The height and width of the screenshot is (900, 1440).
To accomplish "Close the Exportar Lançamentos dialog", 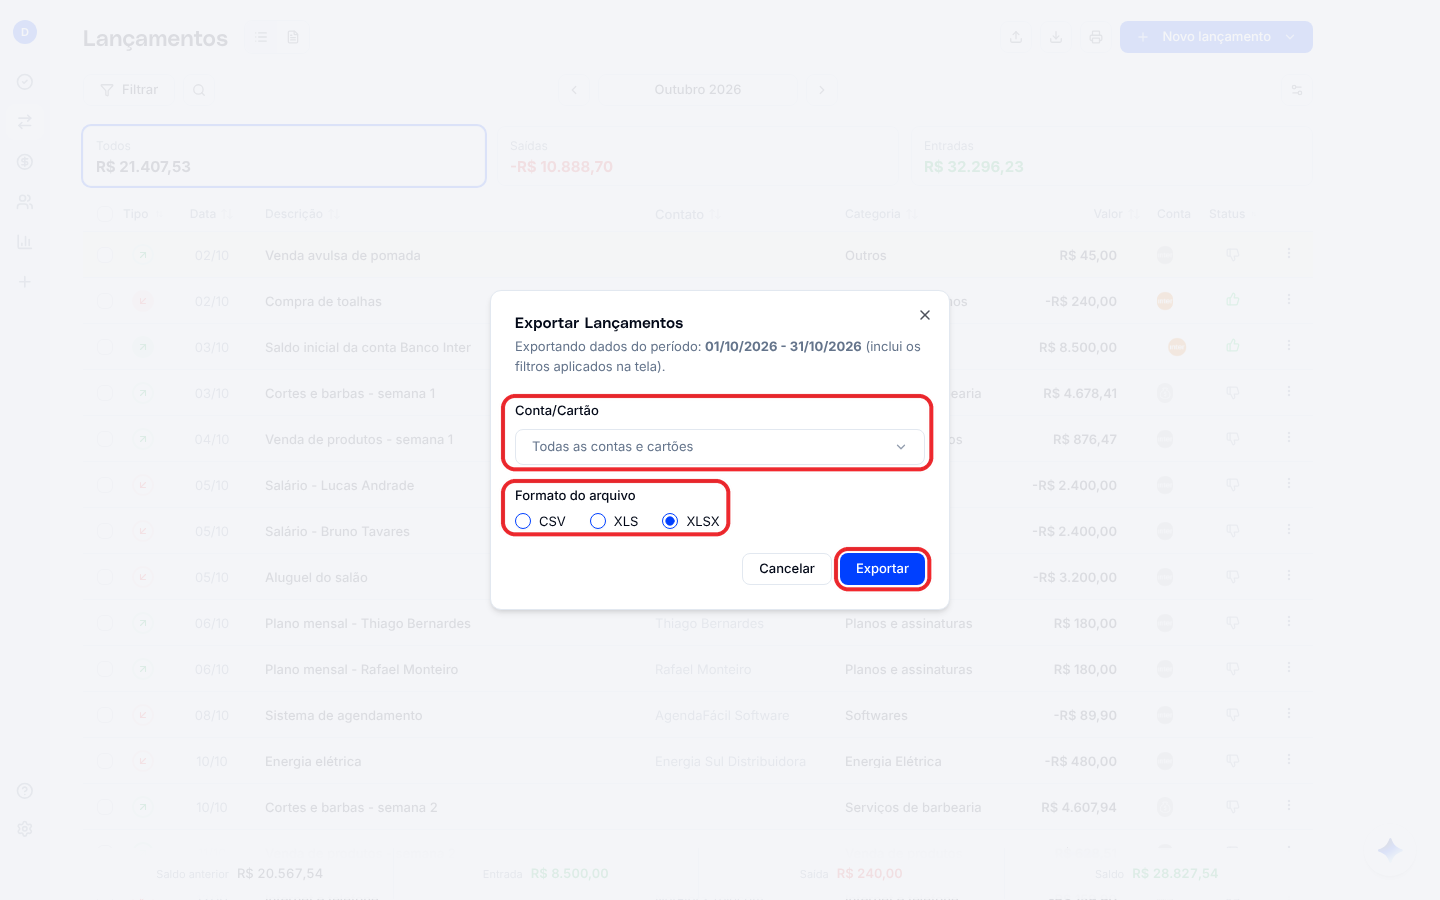I will click(x=925, y=315).
